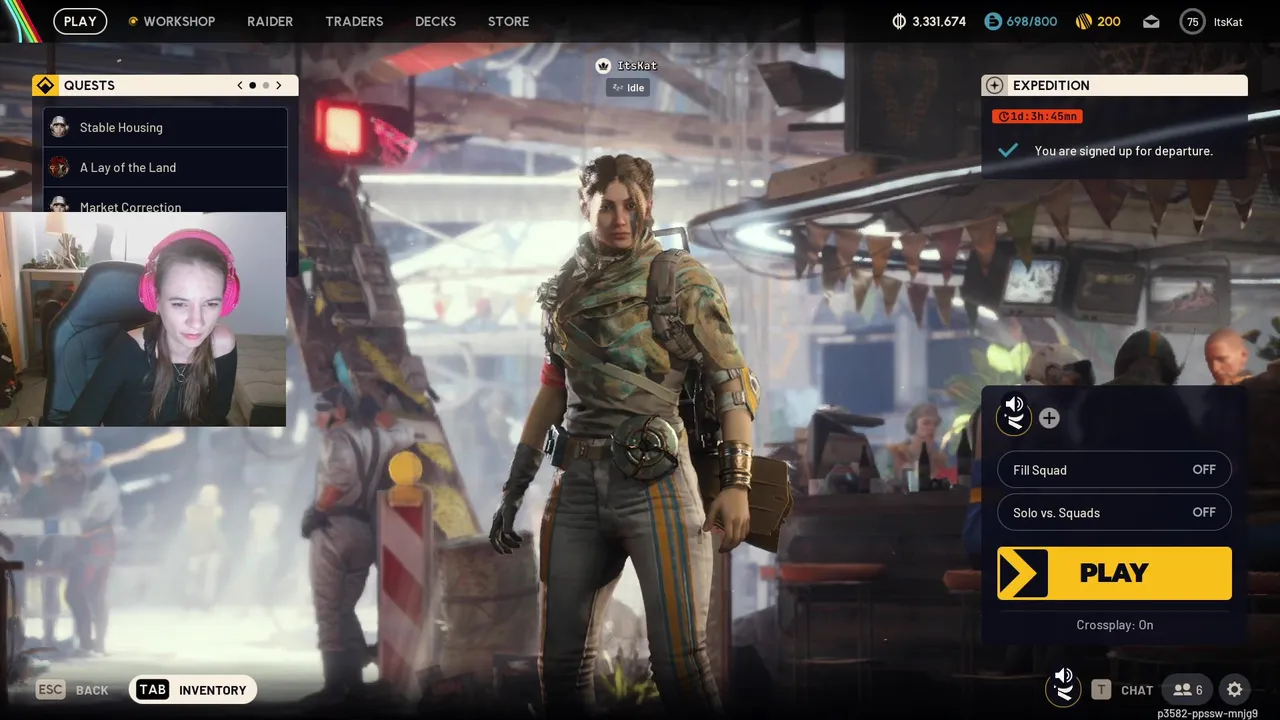1280x720 pixels.
Task: Click the Idle status badge
Action: click(628, 88)
